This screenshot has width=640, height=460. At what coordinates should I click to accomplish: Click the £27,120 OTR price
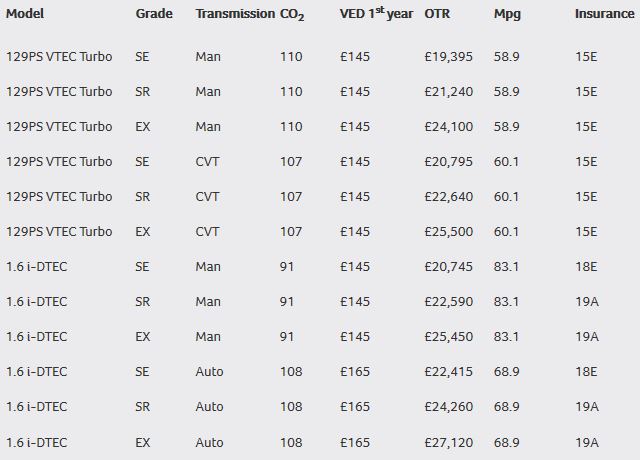450,442
